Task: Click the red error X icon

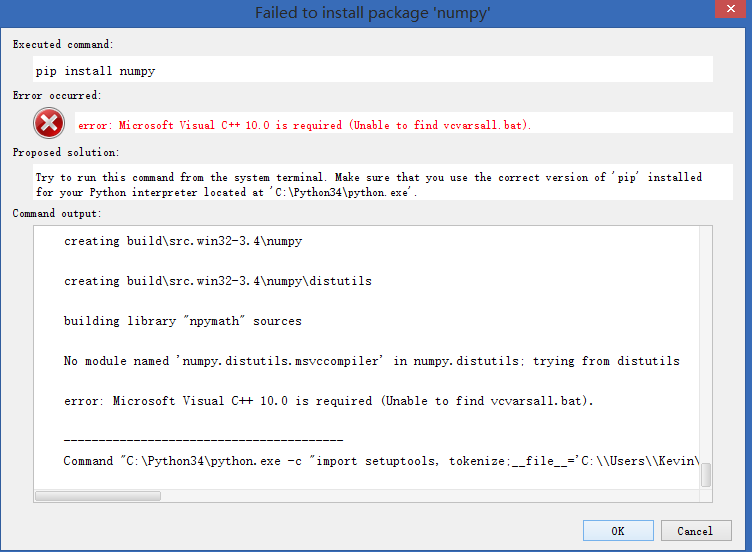Action: [49, 123]
